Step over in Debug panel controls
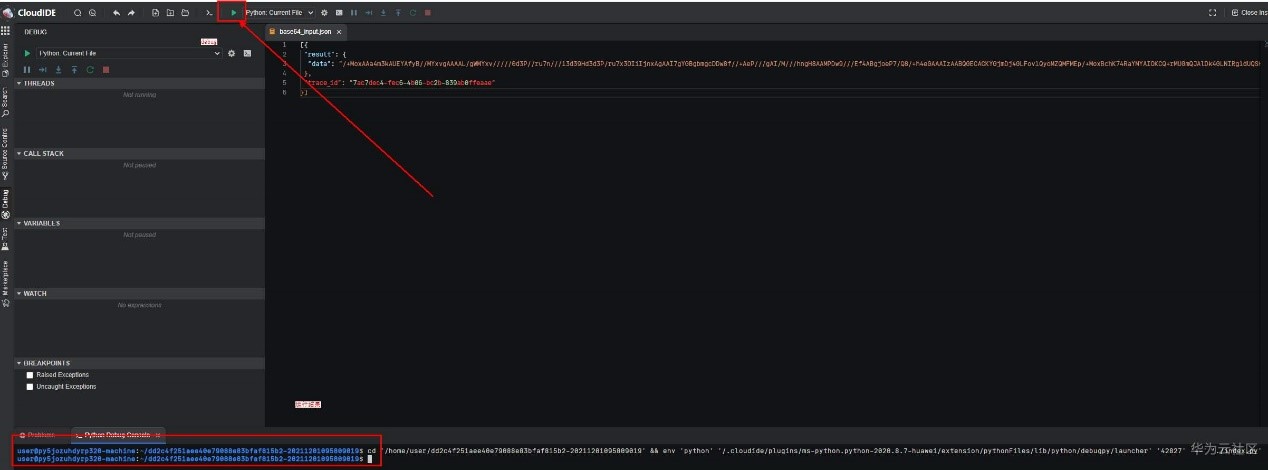The image size is (1268, 470). click(x=43, y=70)
